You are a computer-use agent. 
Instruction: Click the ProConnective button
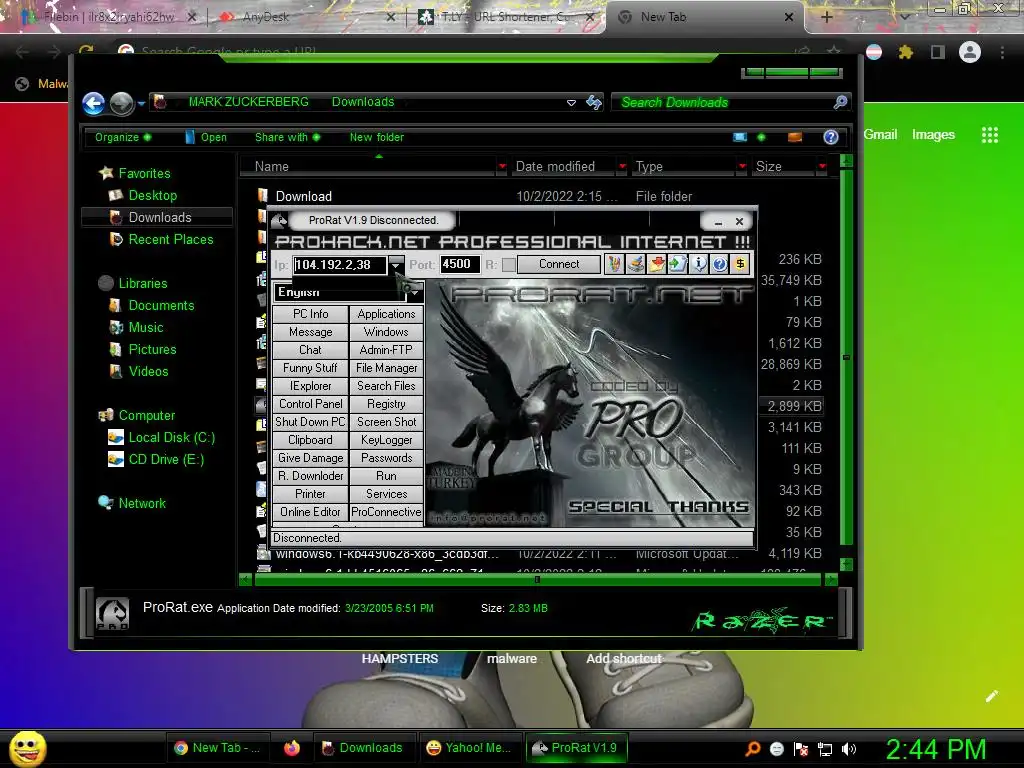pyautogui.click(x=386, y=512)
